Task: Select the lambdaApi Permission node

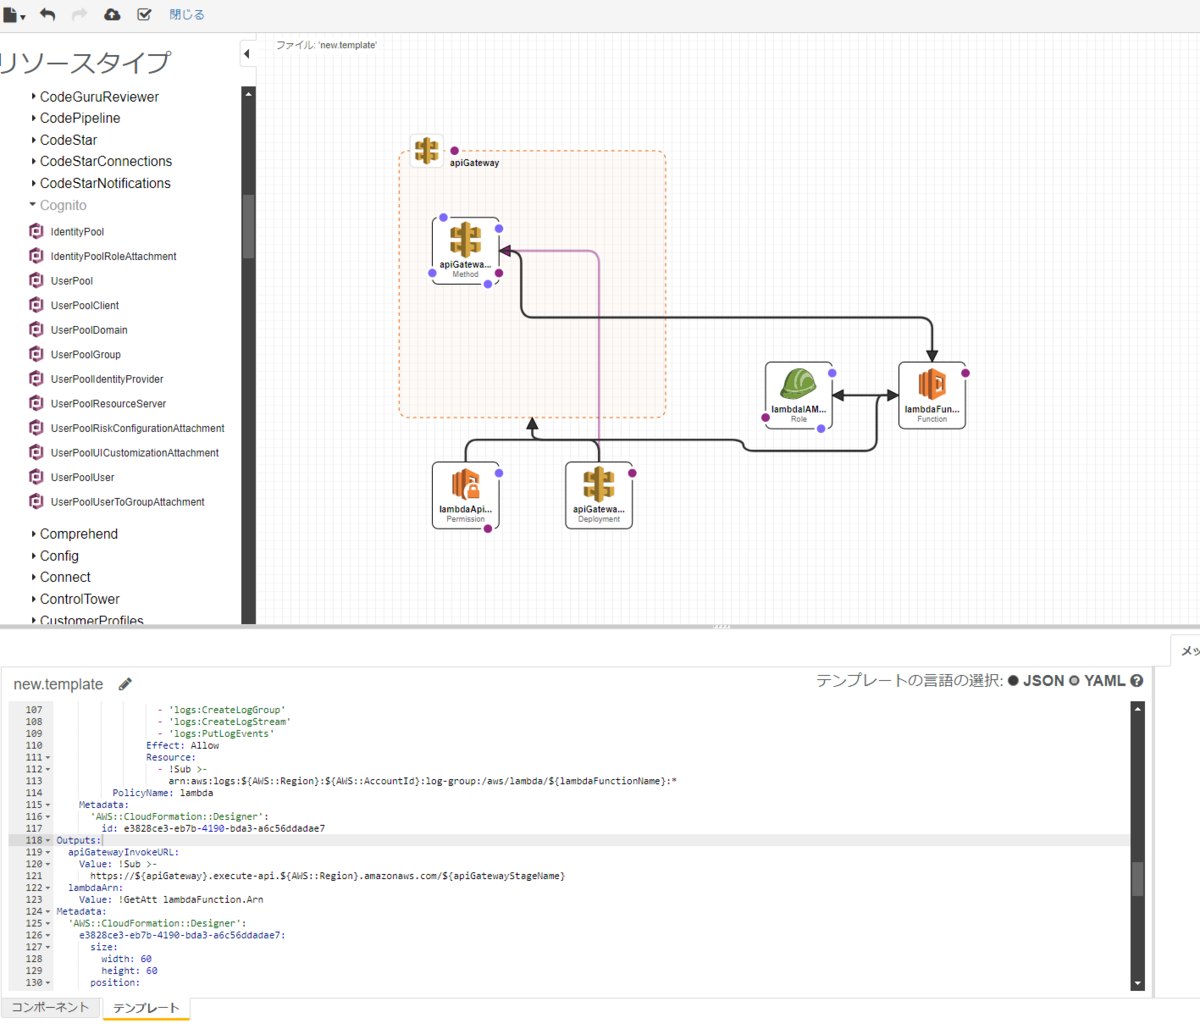Action: pos(466,495)
